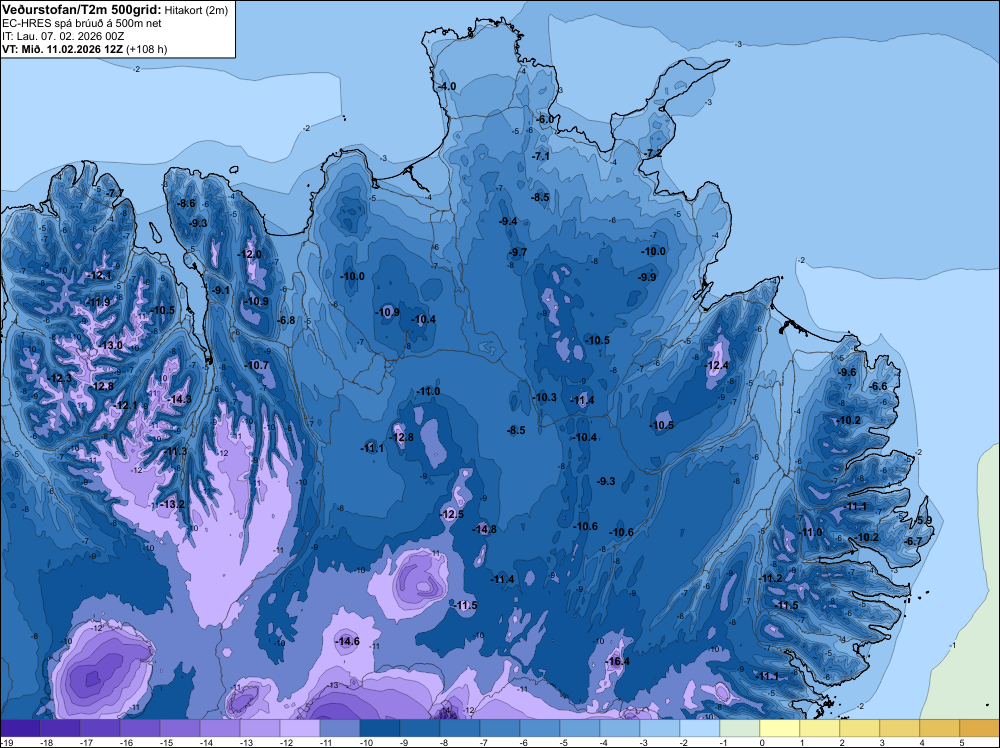Click the '-15' legend scale label
This screenshot has height=748, width=1000.
(x=166, y=743)
